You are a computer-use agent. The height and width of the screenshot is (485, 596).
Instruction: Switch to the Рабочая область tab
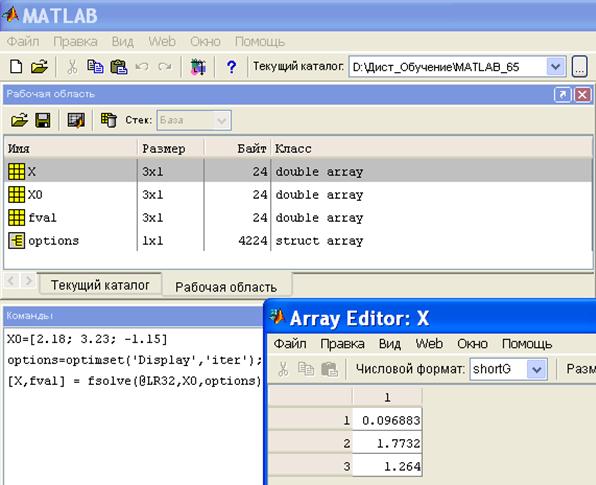[x=226, y=287]
